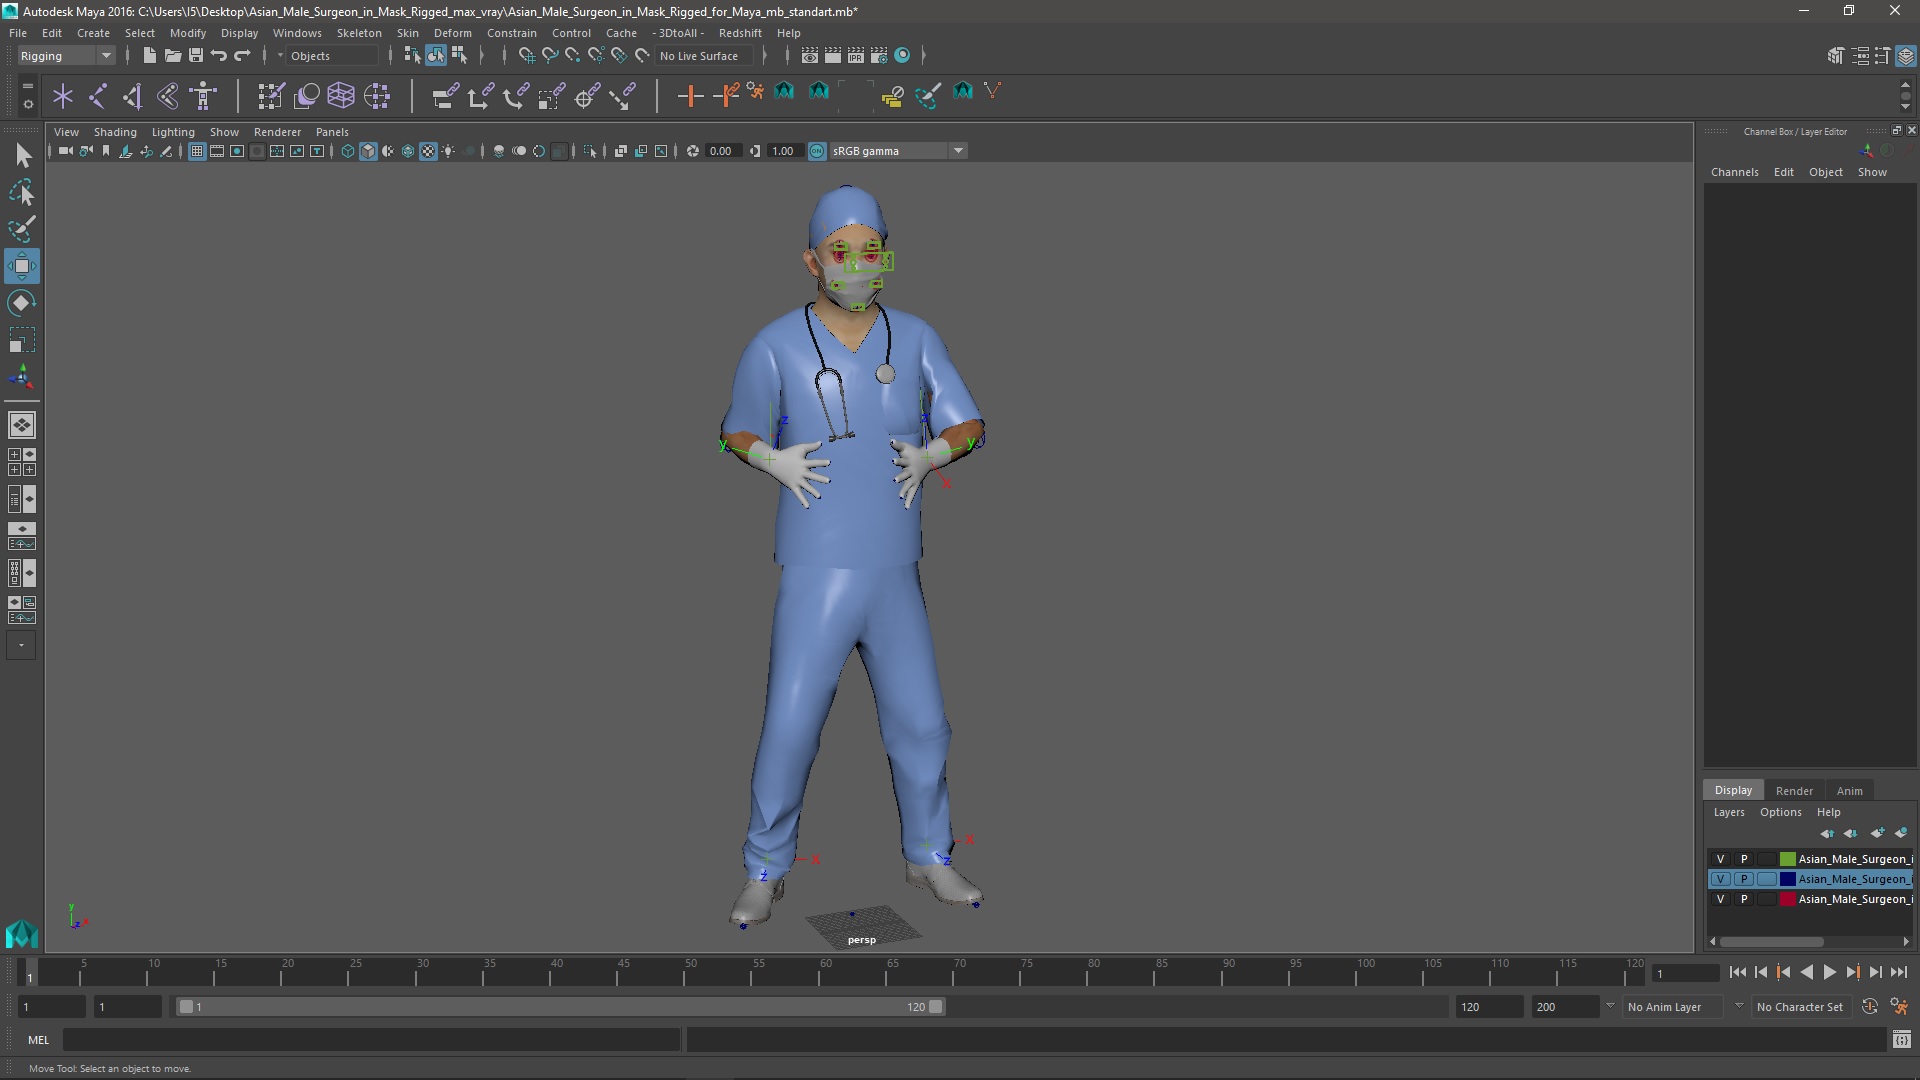Select the arrow Select tool
Viewport: 1920px width, 1080px height.
click(22, 155)
